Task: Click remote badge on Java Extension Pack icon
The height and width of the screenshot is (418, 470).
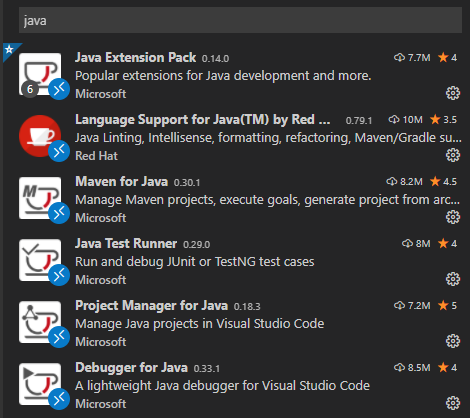Action: coord(59,89)
